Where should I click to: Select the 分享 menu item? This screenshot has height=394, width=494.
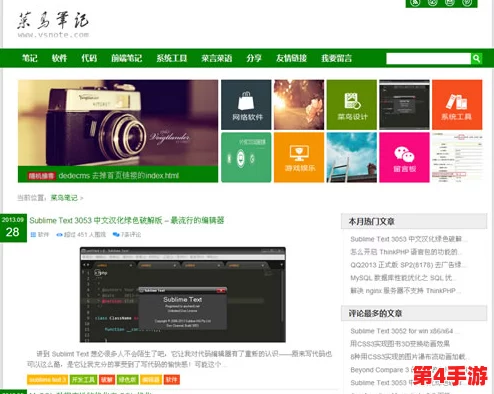254,58
